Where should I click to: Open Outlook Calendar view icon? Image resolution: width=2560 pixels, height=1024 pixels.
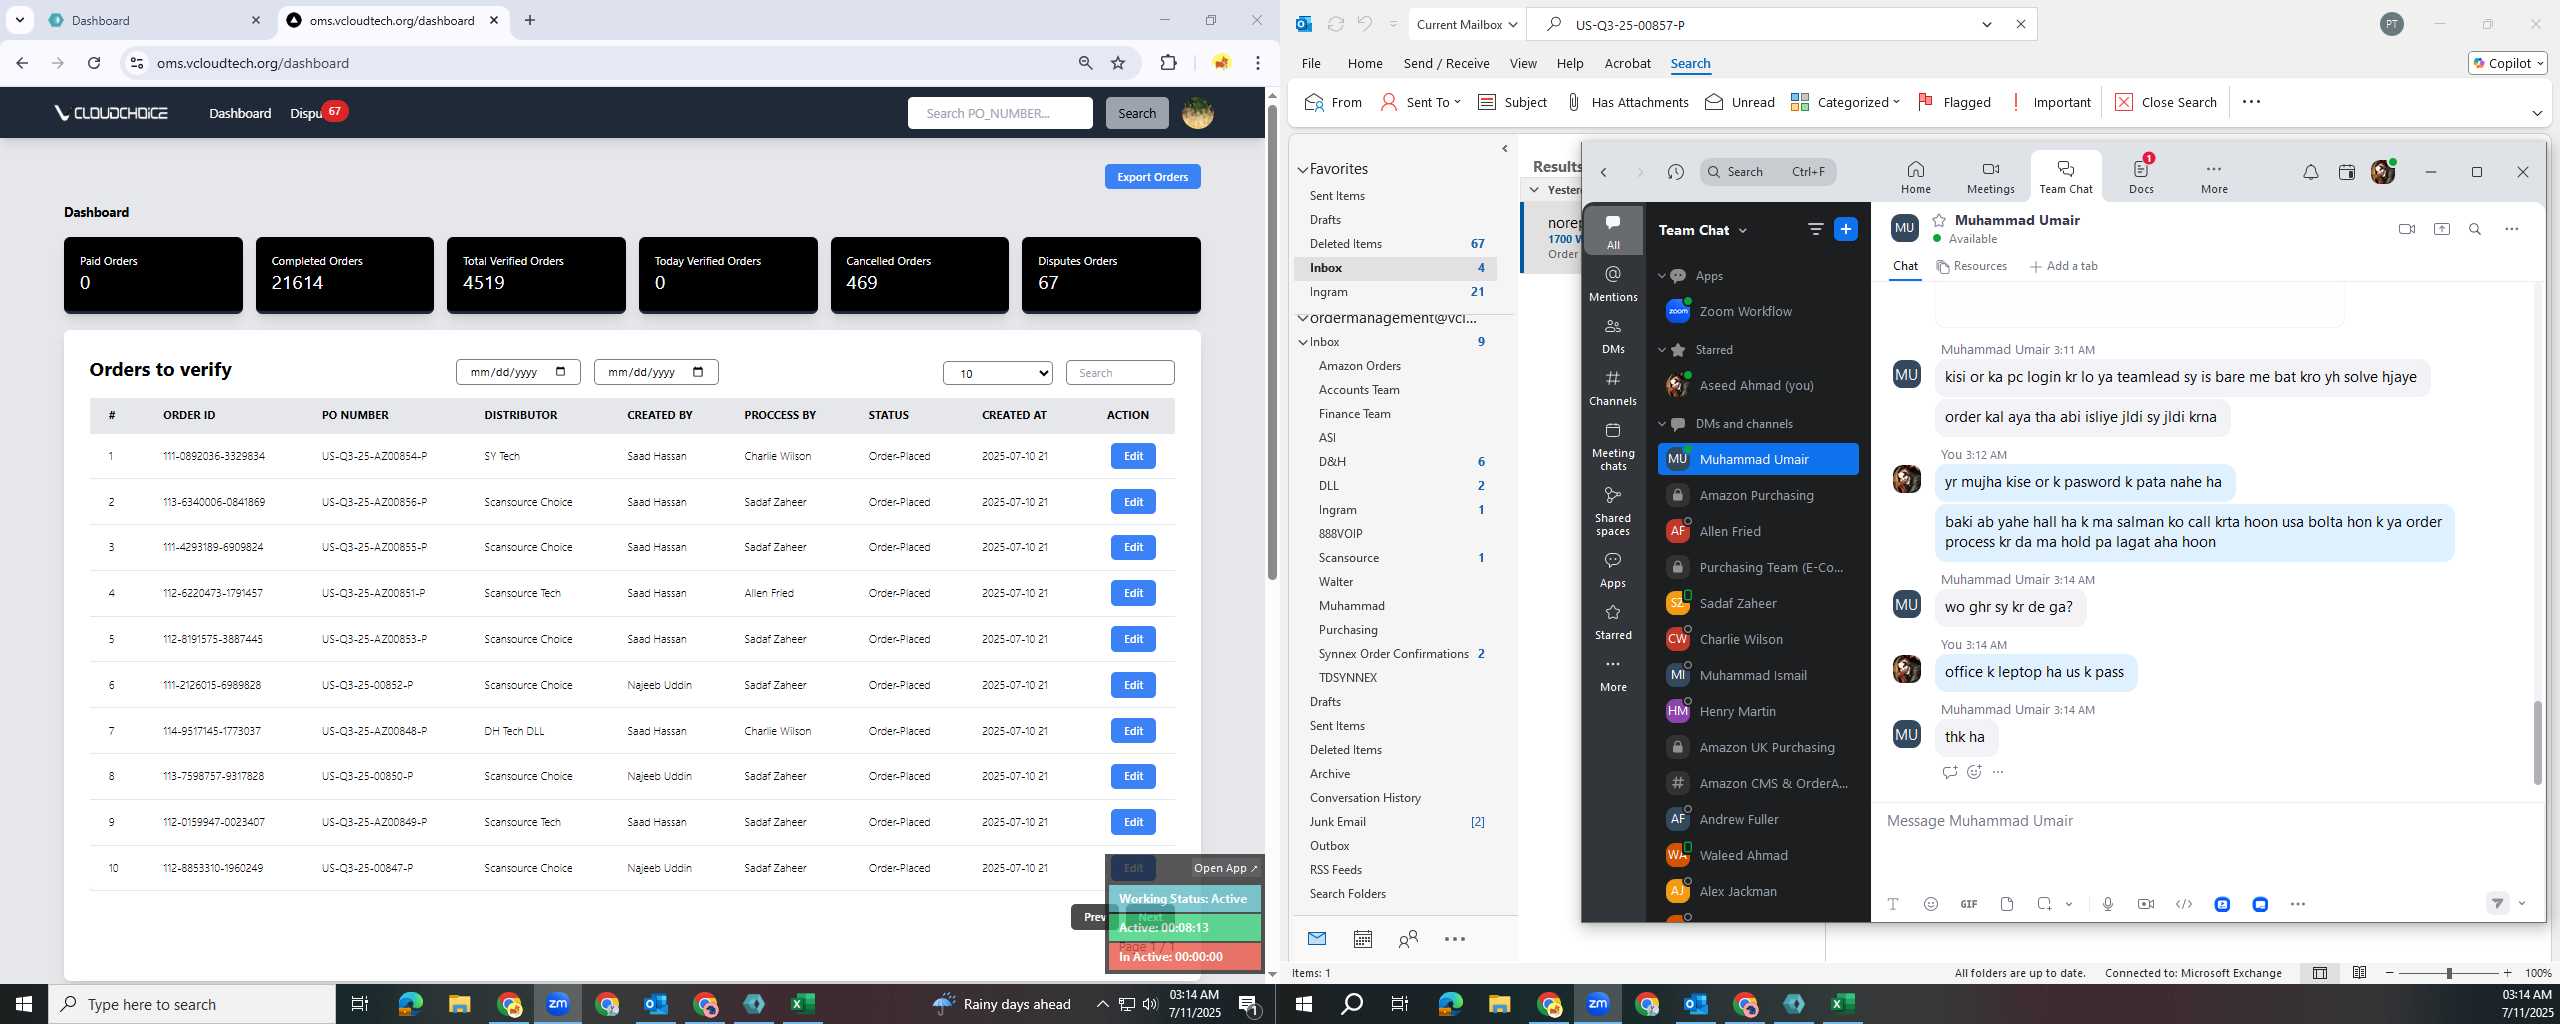click(1362, 939)
